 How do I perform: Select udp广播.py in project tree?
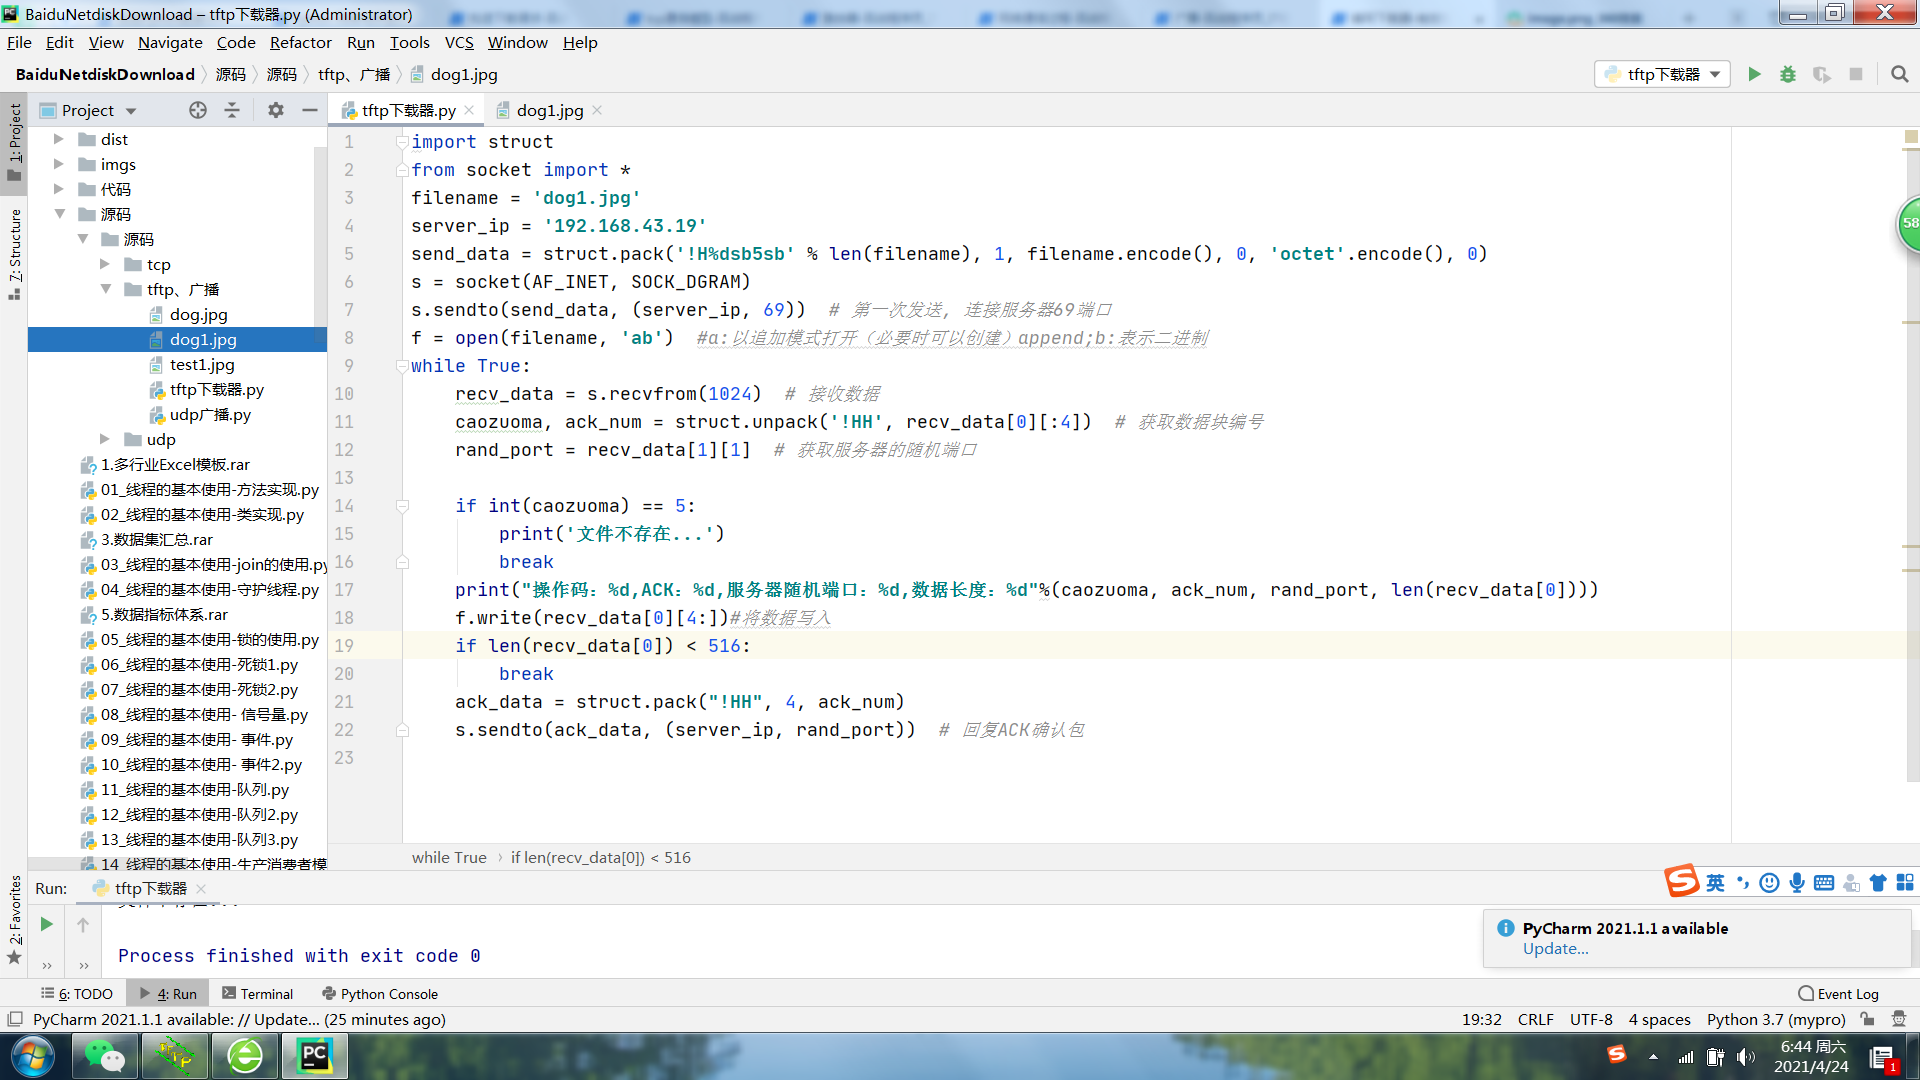pos(210,414)
